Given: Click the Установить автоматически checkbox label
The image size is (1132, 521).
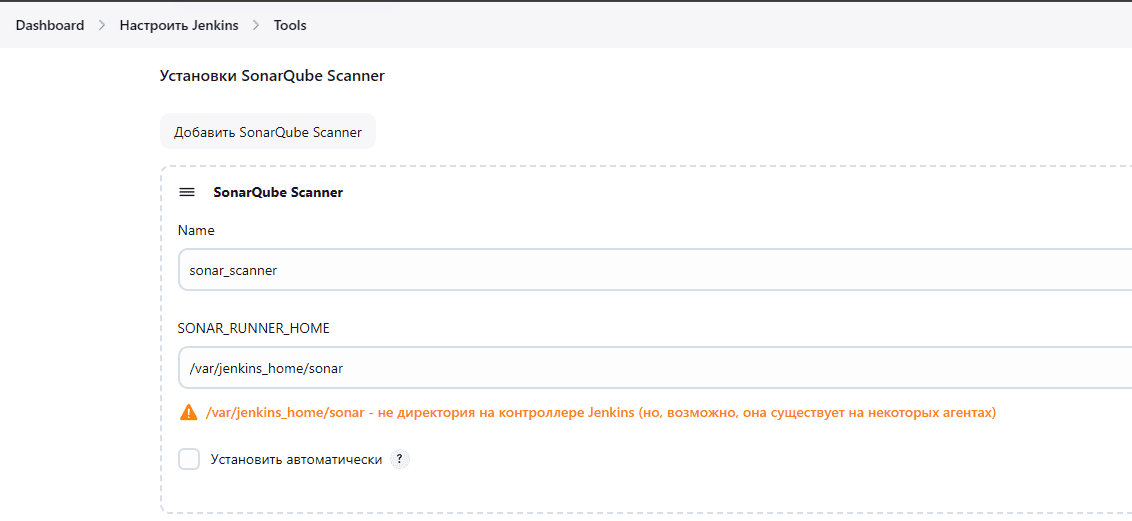Looking at the screenshot, I should [296, 459].
